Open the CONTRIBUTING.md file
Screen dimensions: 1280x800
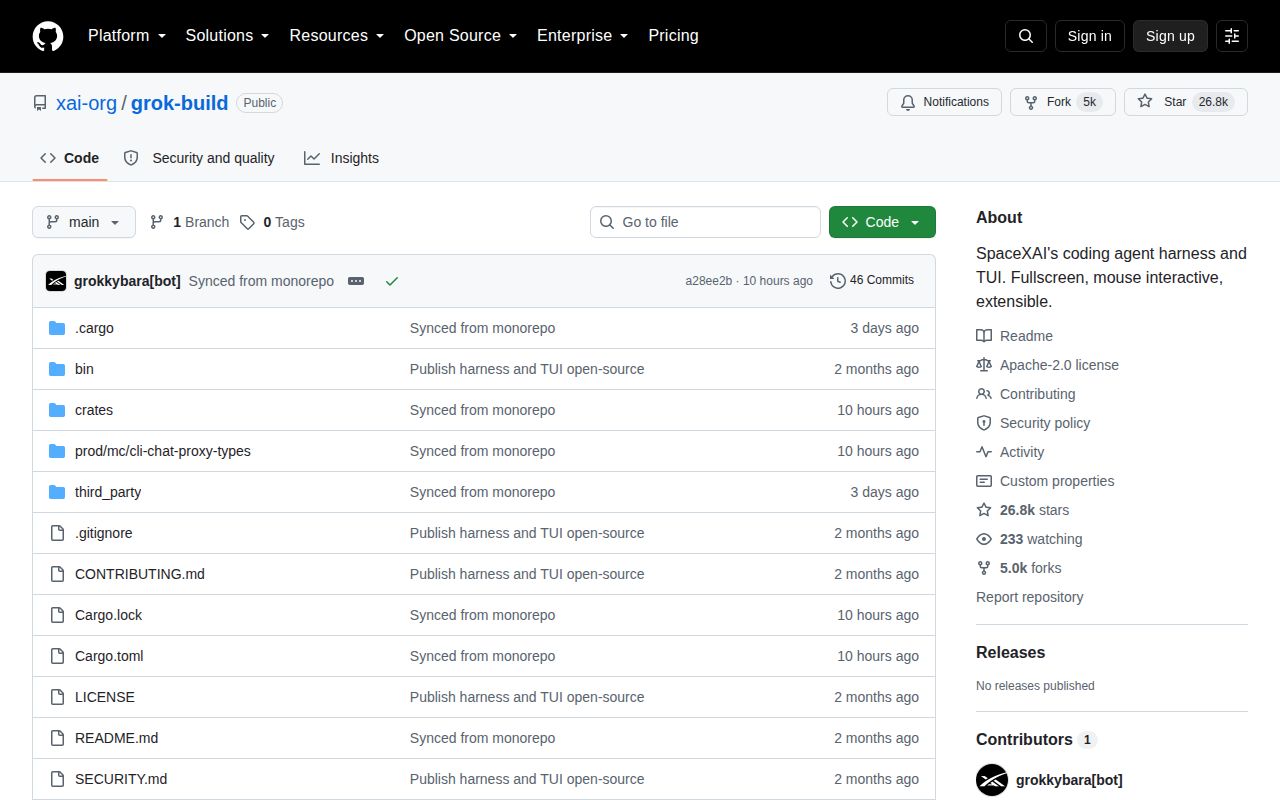point(140,574)
